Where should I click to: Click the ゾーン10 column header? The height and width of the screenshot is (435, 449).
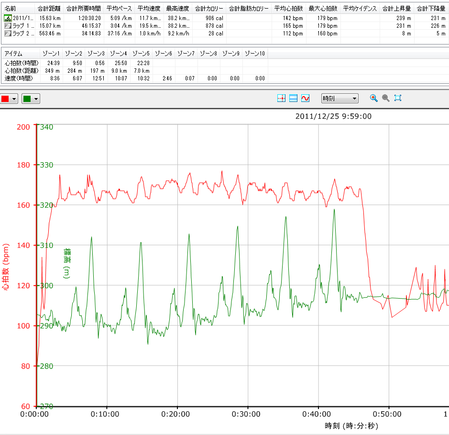click(x=255, y=54)
